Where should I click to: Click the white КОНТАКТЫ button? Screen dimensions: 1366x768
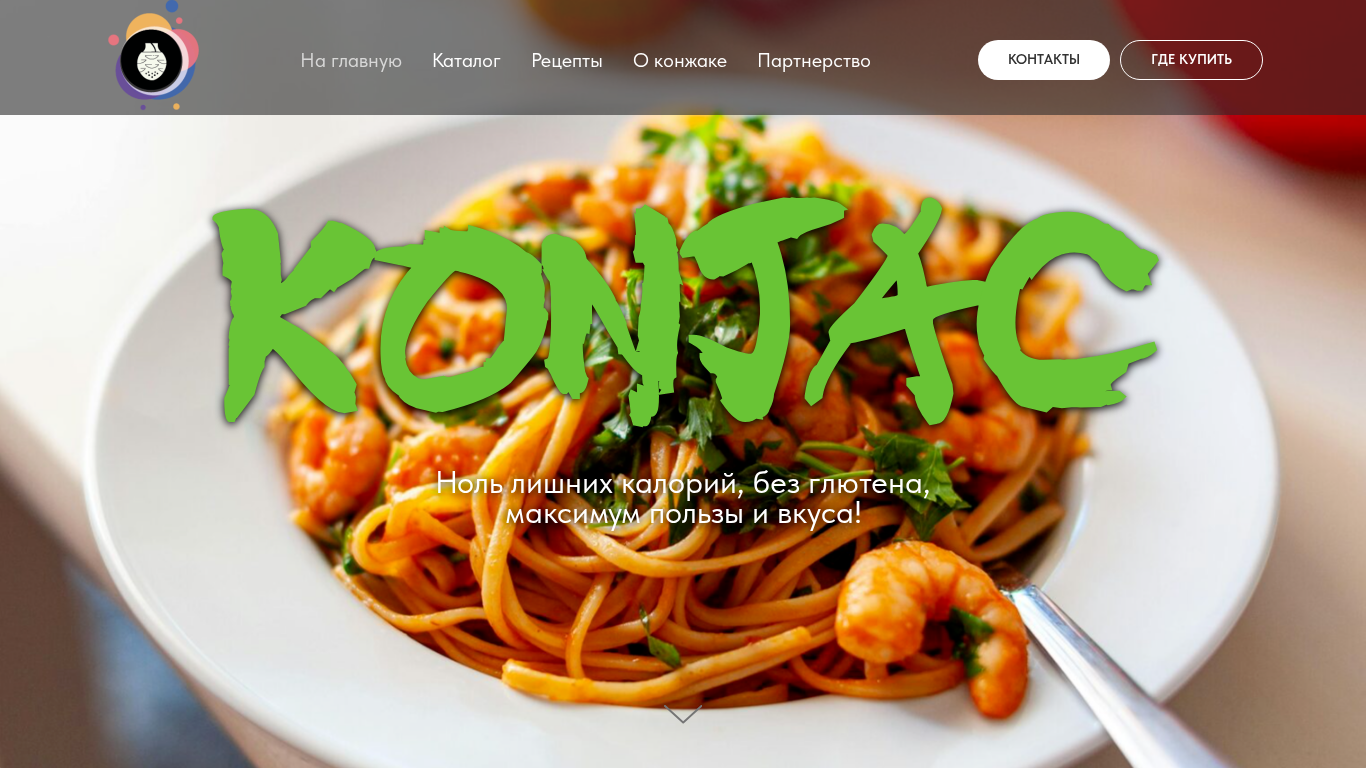coord(1044,60)
